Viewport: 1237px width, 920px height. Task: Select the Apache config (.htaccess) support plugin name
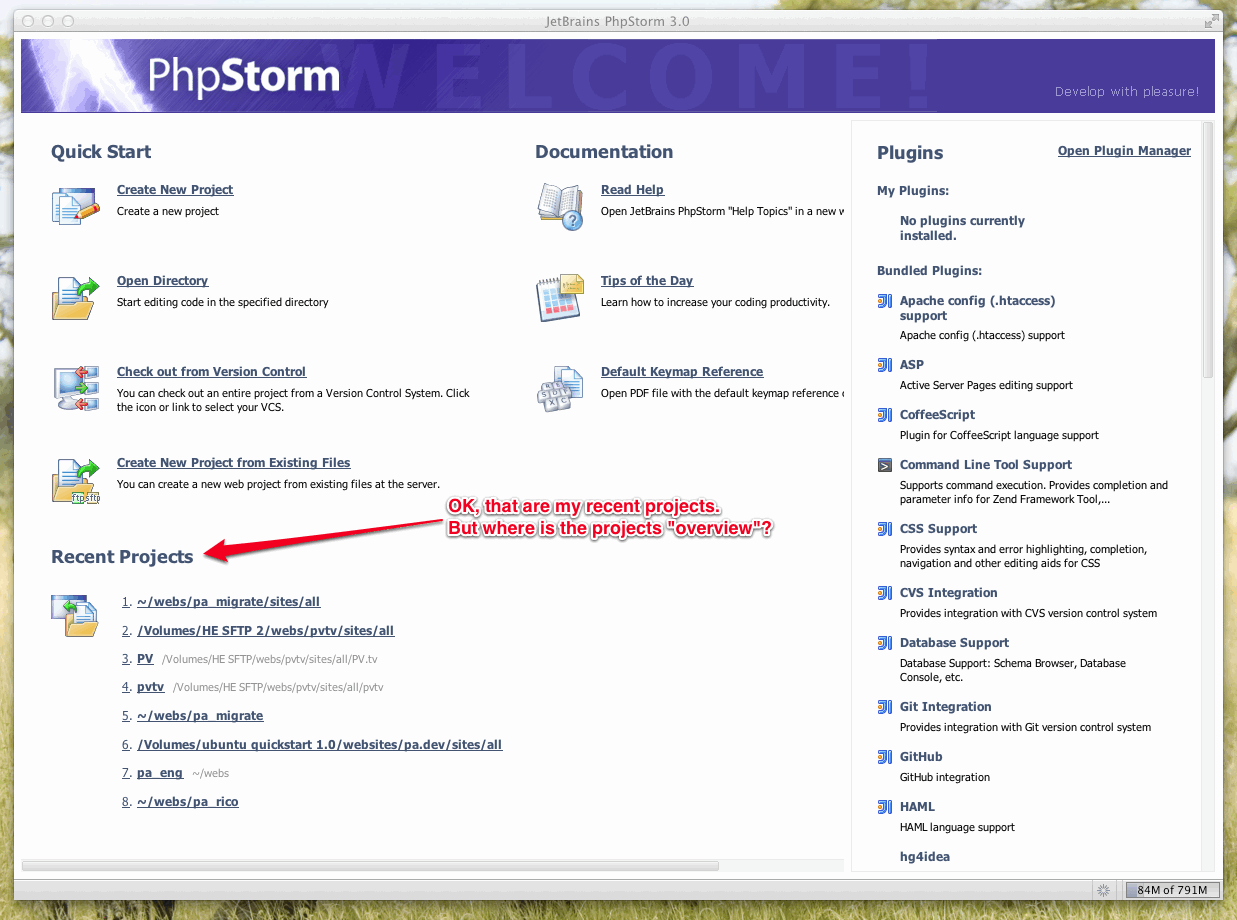pos(977,308)
